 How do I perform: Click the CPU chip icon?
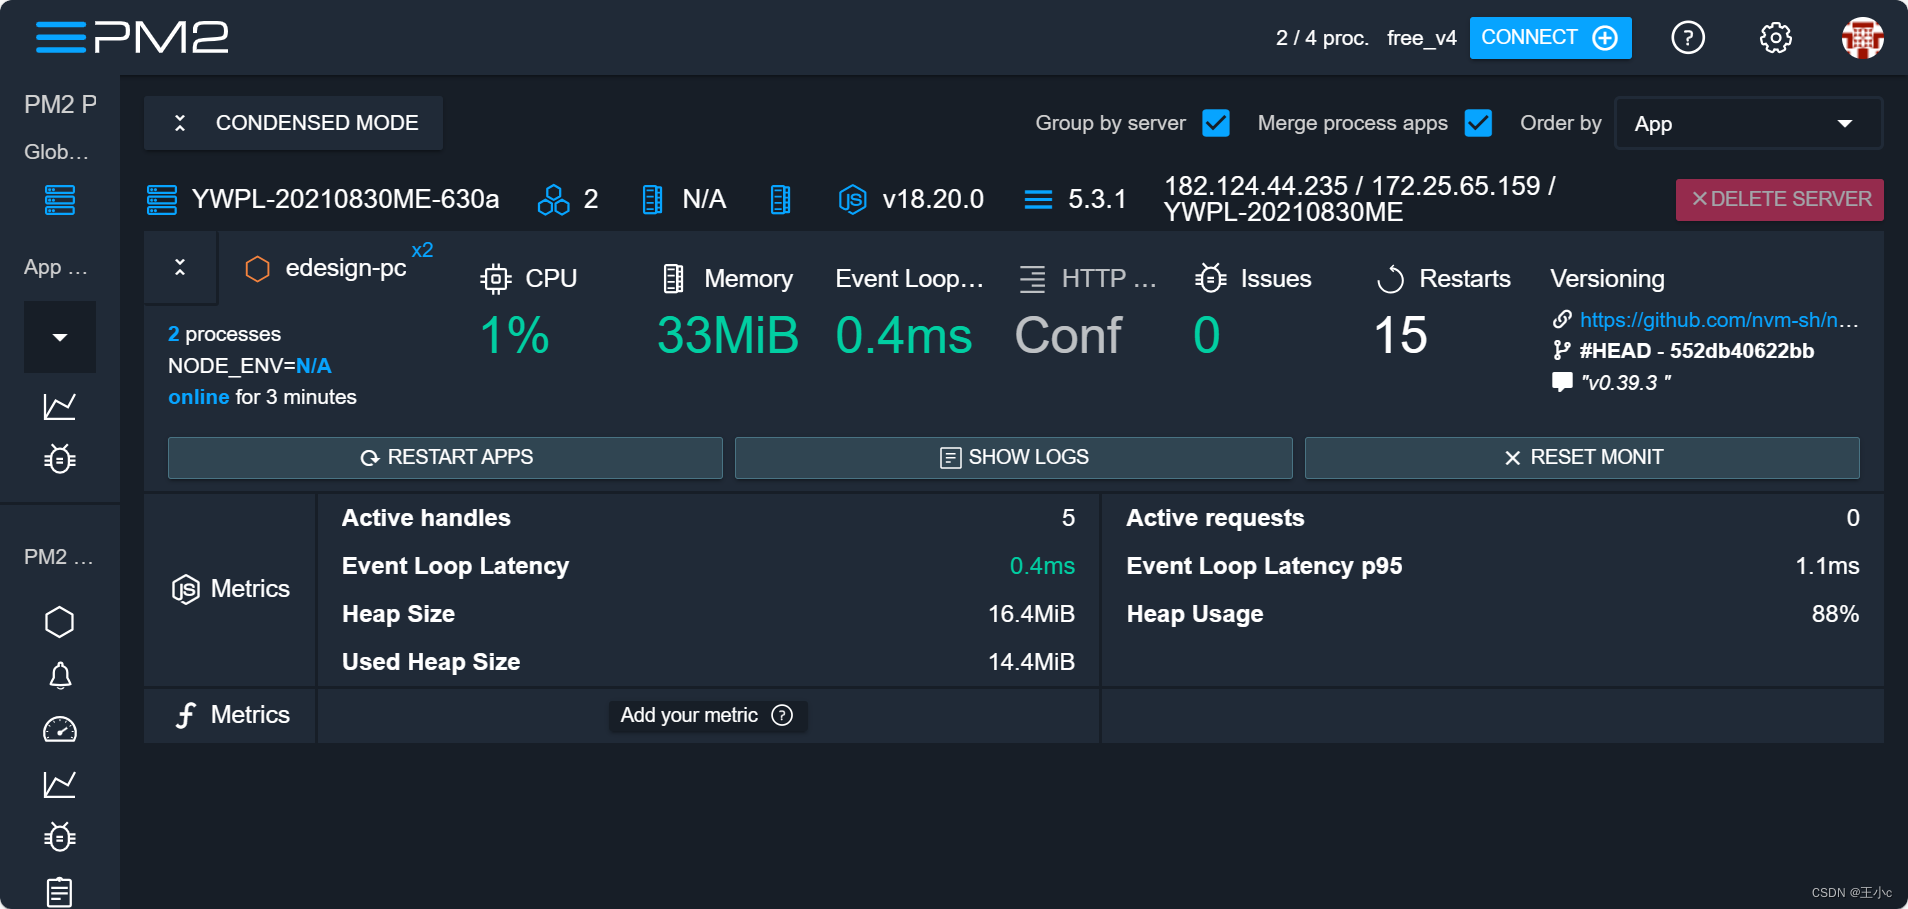tap(495, 279)
